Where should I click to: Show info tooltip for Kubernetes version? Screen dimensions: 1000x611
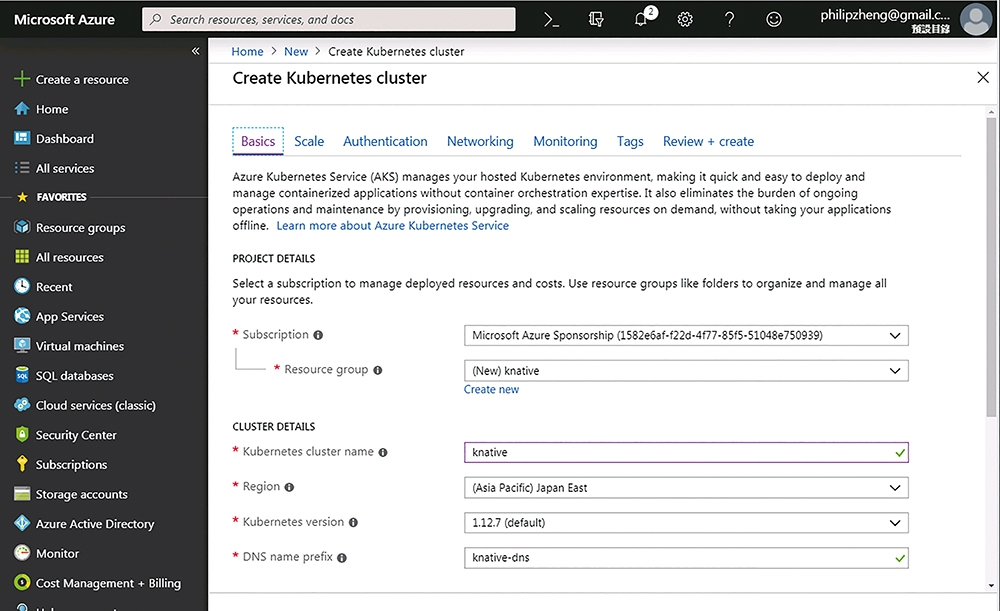tap(353, 522)
